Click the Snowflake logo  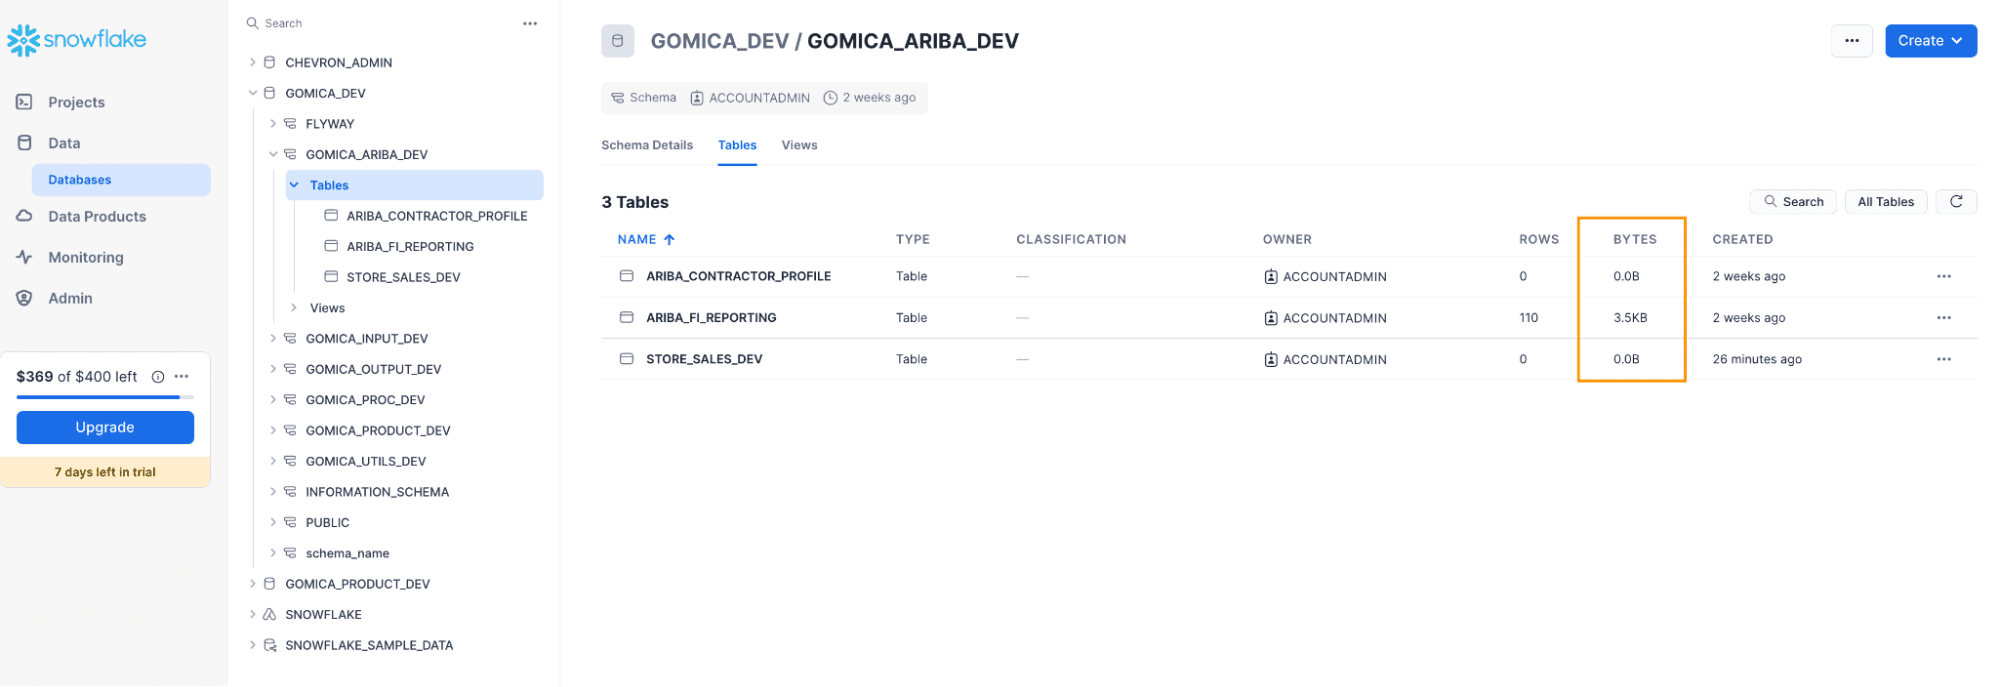tap(77, 40)
